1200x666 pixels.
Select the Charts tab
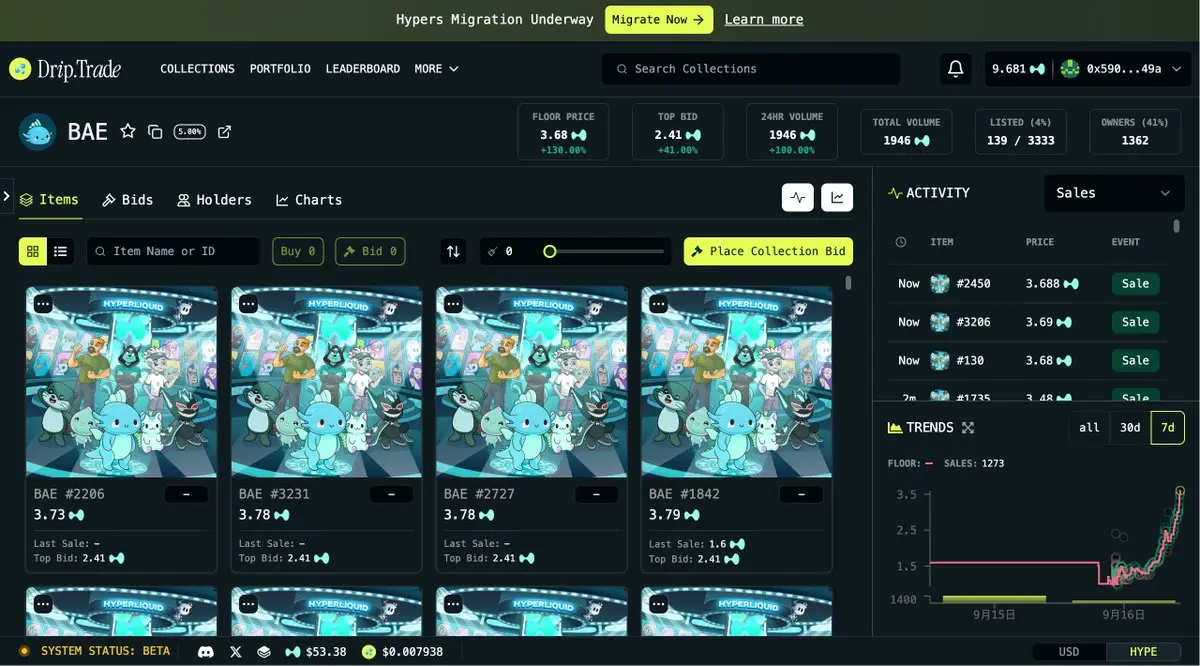click(309, 200)
